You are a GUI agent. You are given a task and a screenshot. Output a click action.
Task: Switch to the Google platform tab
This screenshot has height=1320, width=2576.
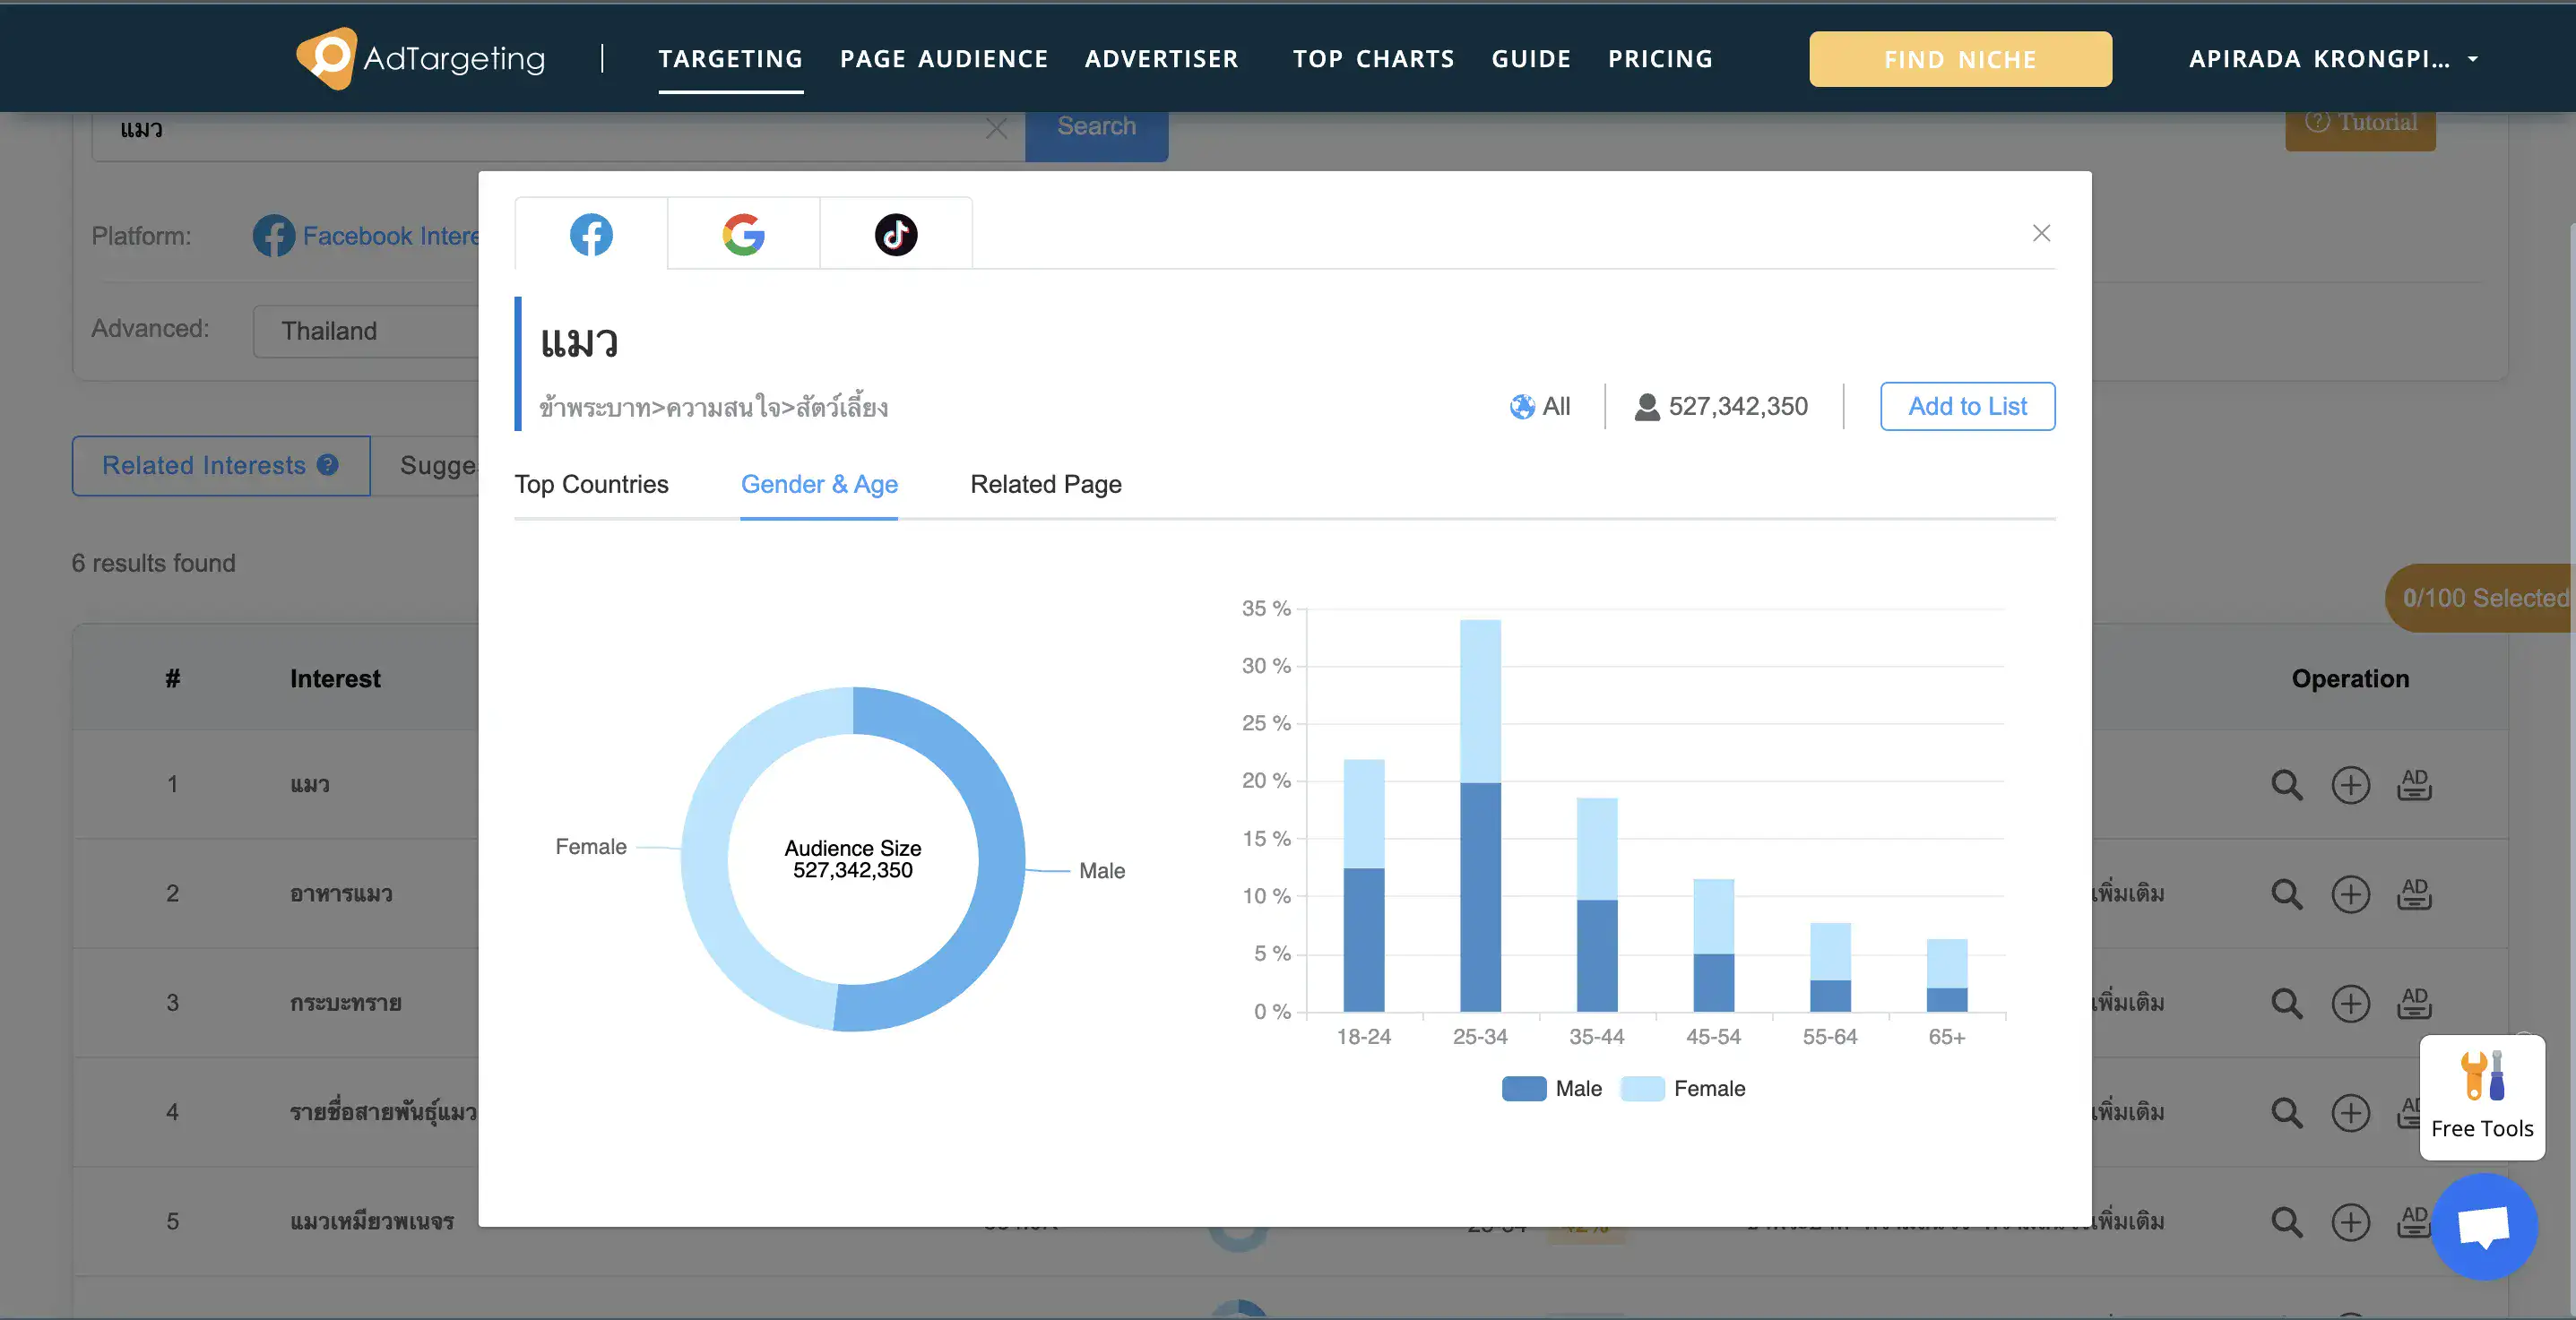(x=743, y=235)
